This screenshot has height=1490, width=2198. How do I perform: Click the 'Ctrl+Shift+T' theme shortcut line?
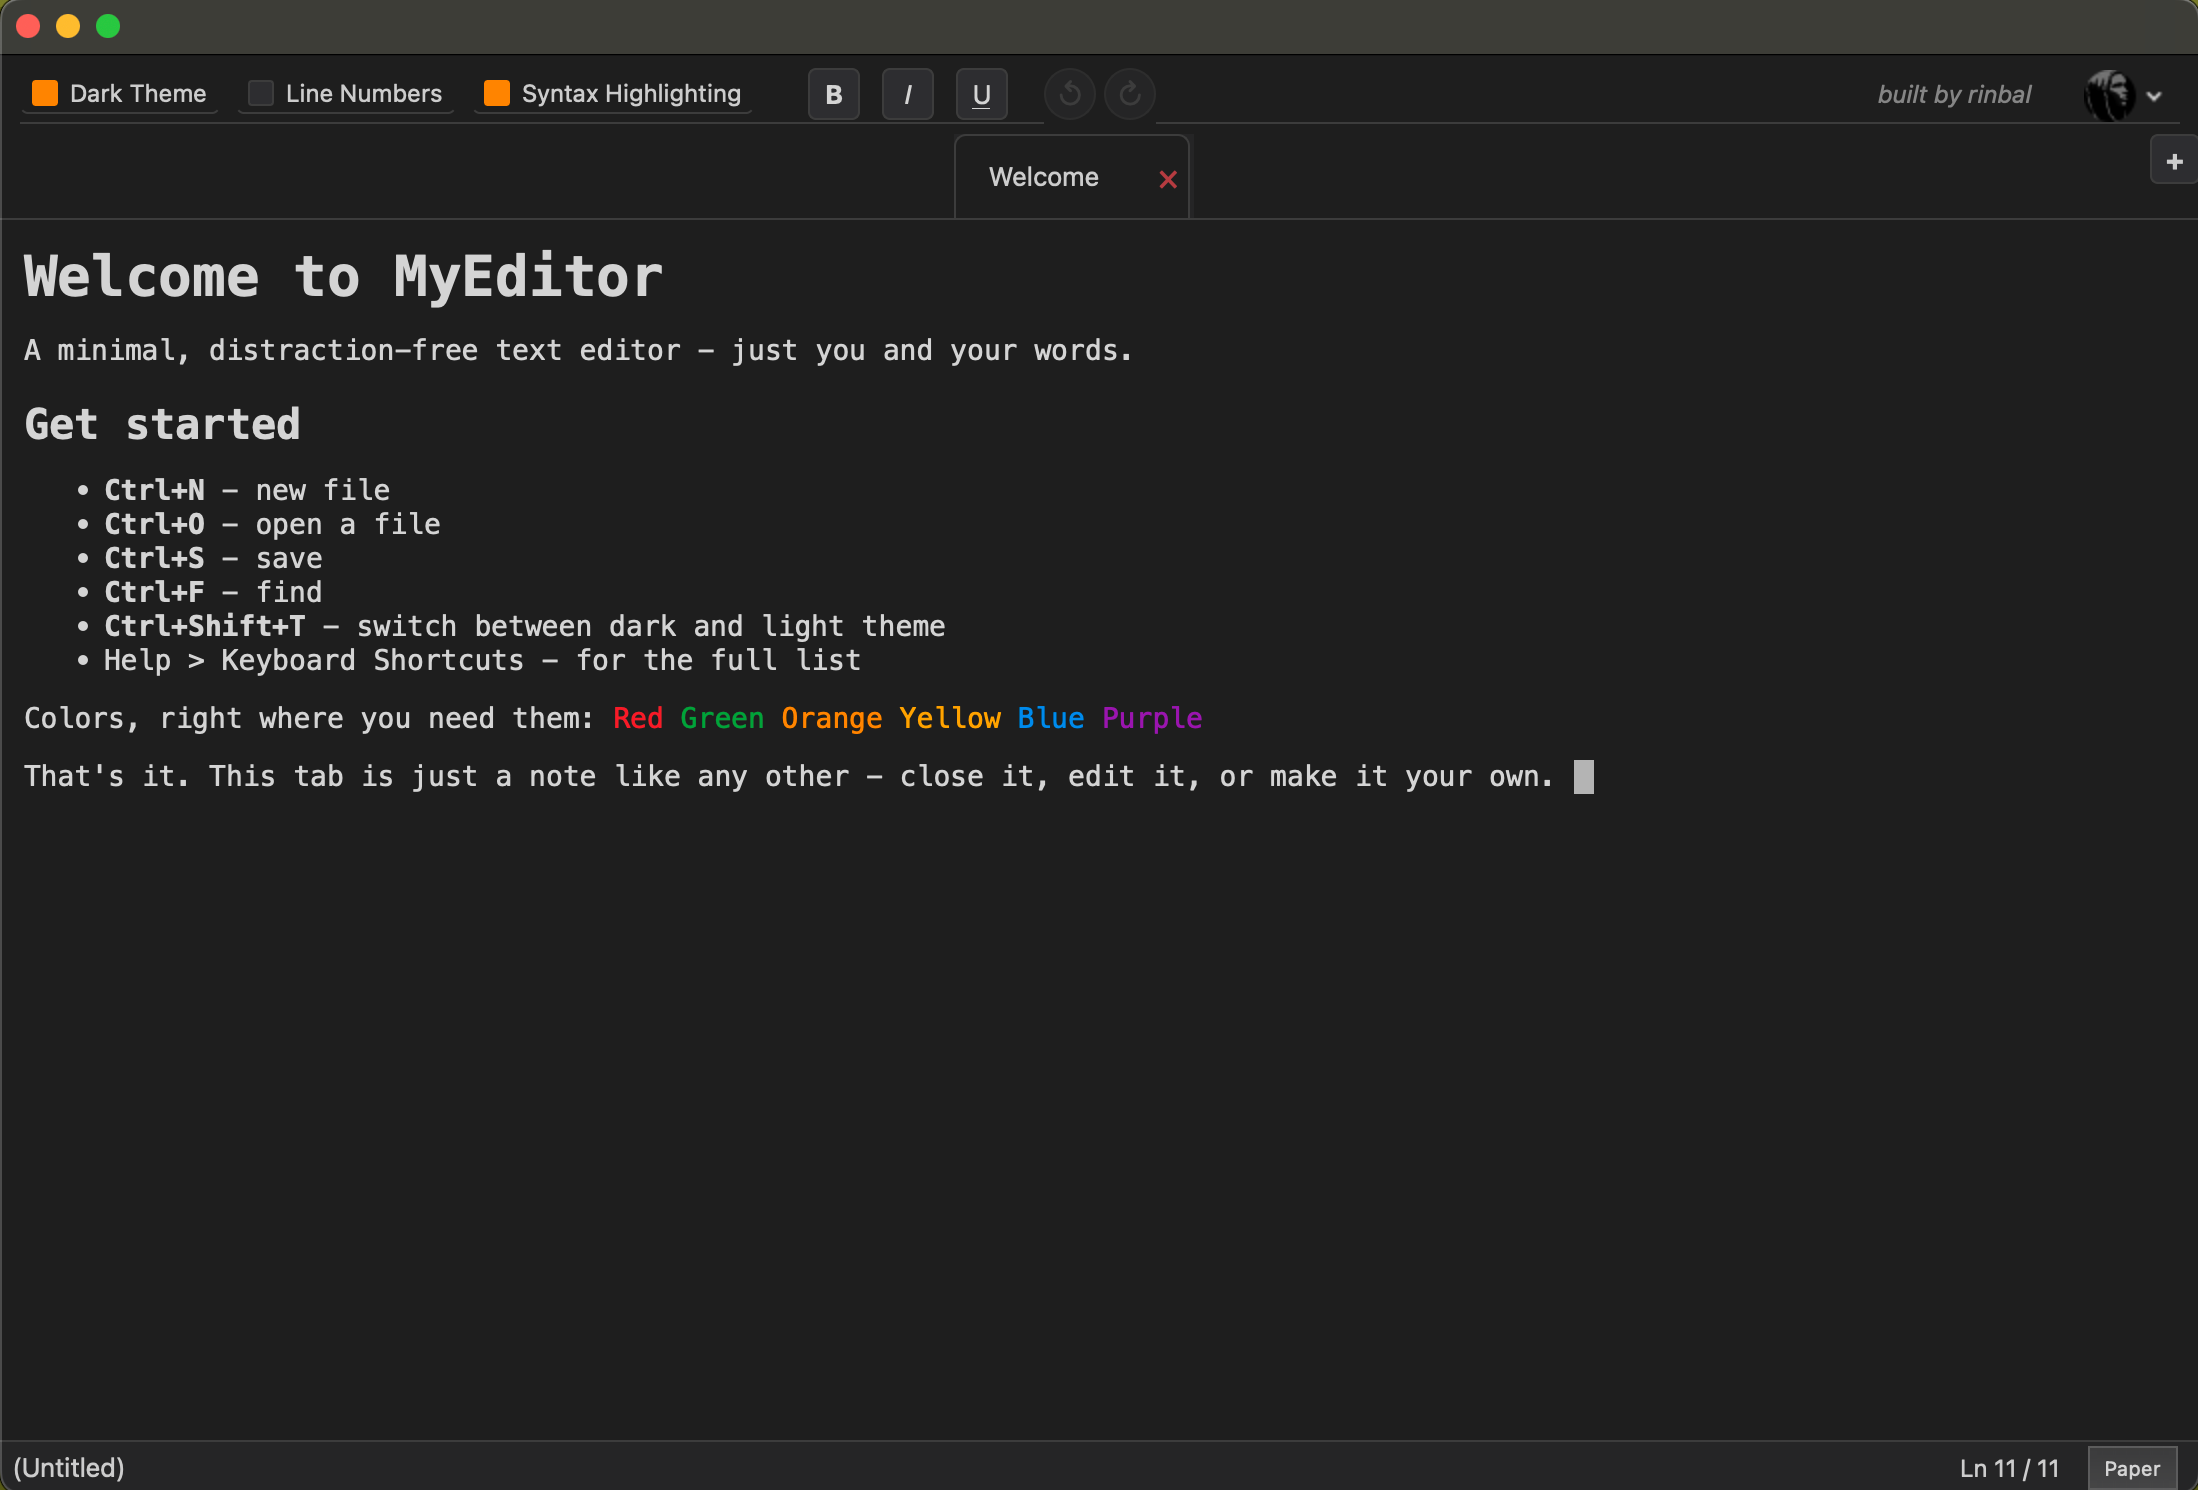point(524,626)
